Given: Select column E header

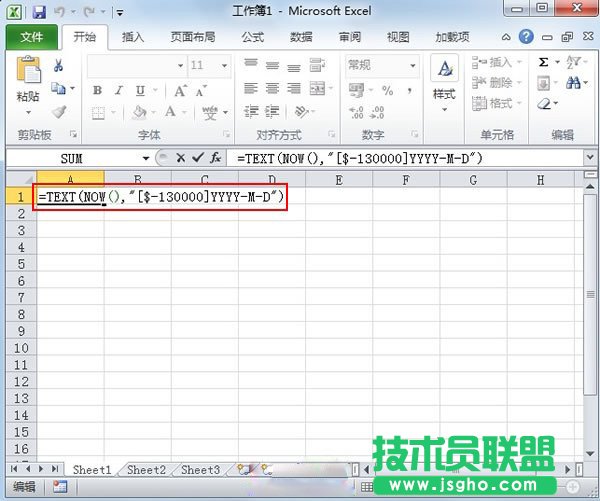Looking at the screenshot, I should pyautogui.click(x=339, y=180).
